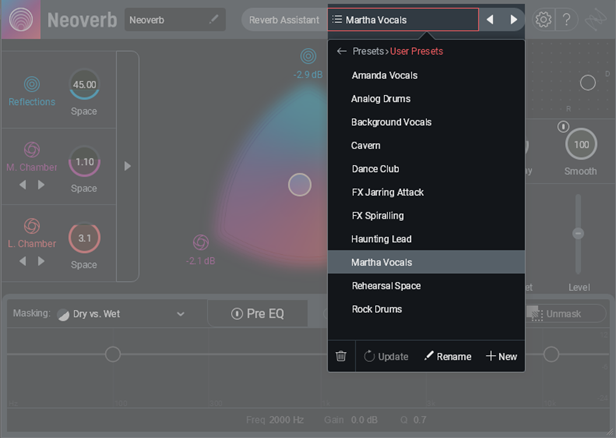Click the Update preset button
The height and width of the screenshot is (438, 616).
coord(386,356)
